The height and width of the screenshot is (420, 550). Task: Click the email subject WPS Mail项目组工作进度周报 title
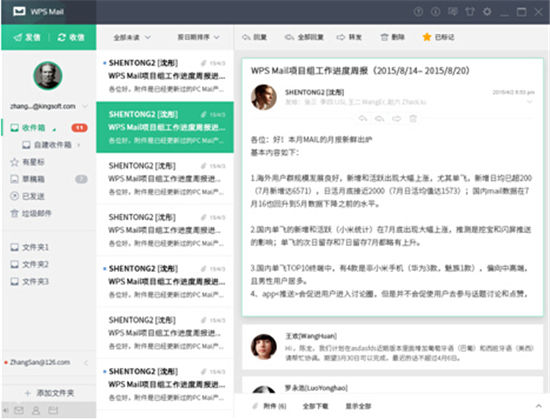[360, 71]
